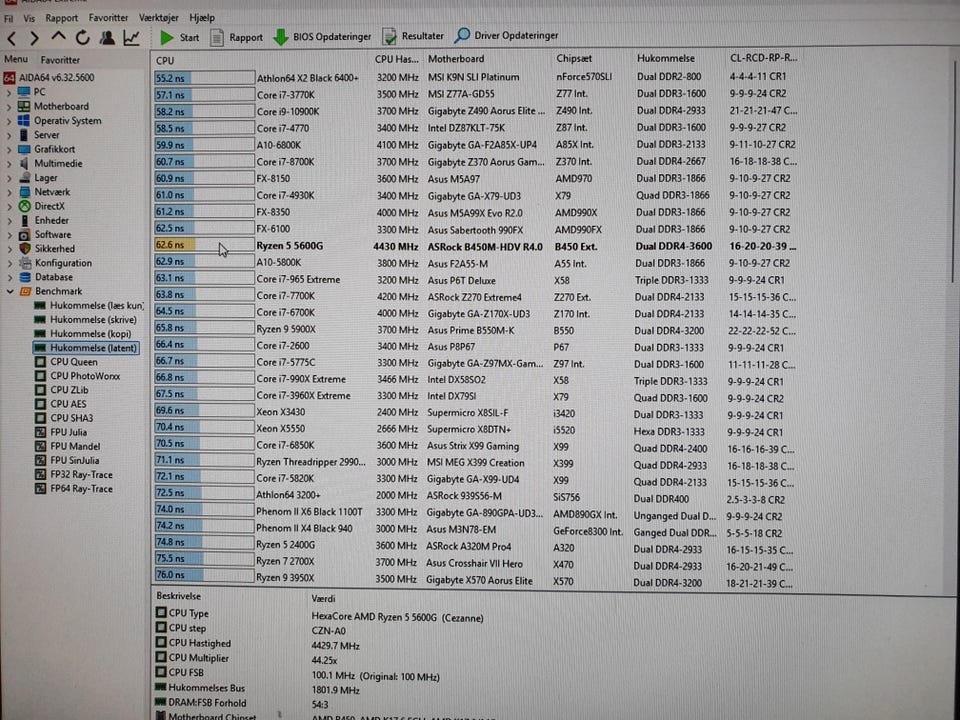Switch to the Menu tab in the sidebar
960x720 pixels.
(x=16, y=59)
